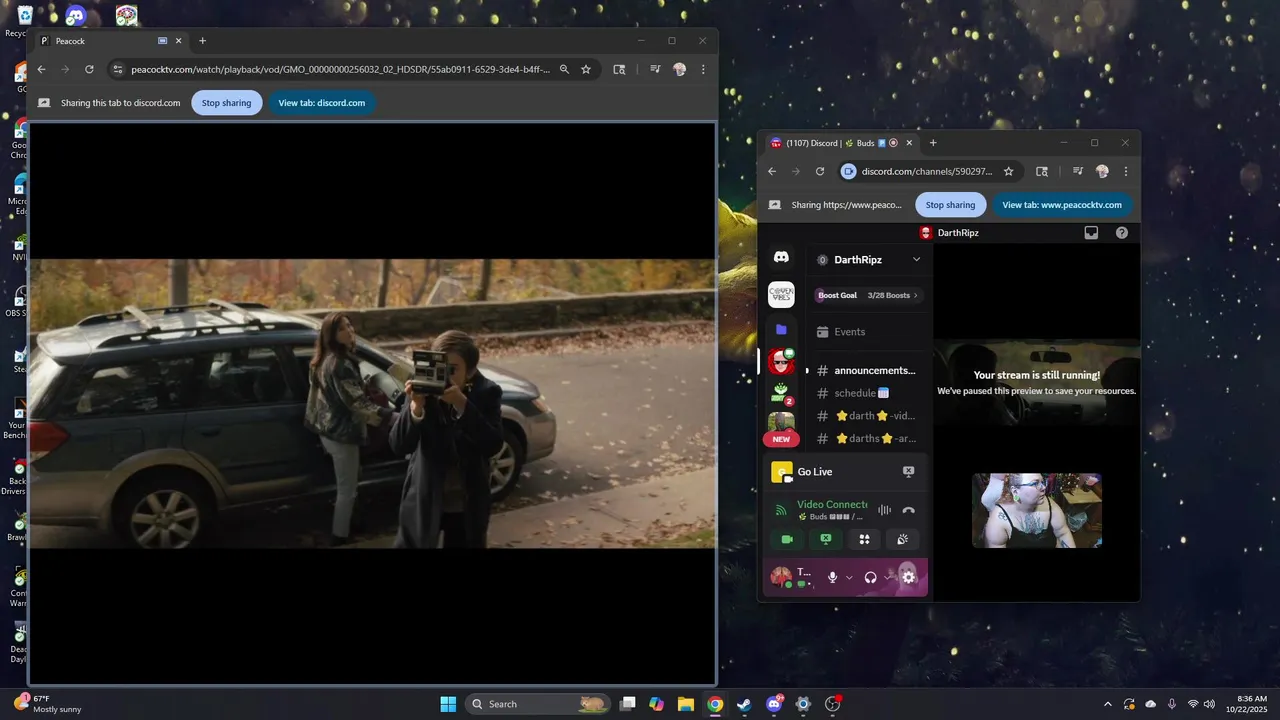The height and width of the screenshot is (720, 1280).
Task: Open Discord help question mark icon
Action: point(1122,232)
